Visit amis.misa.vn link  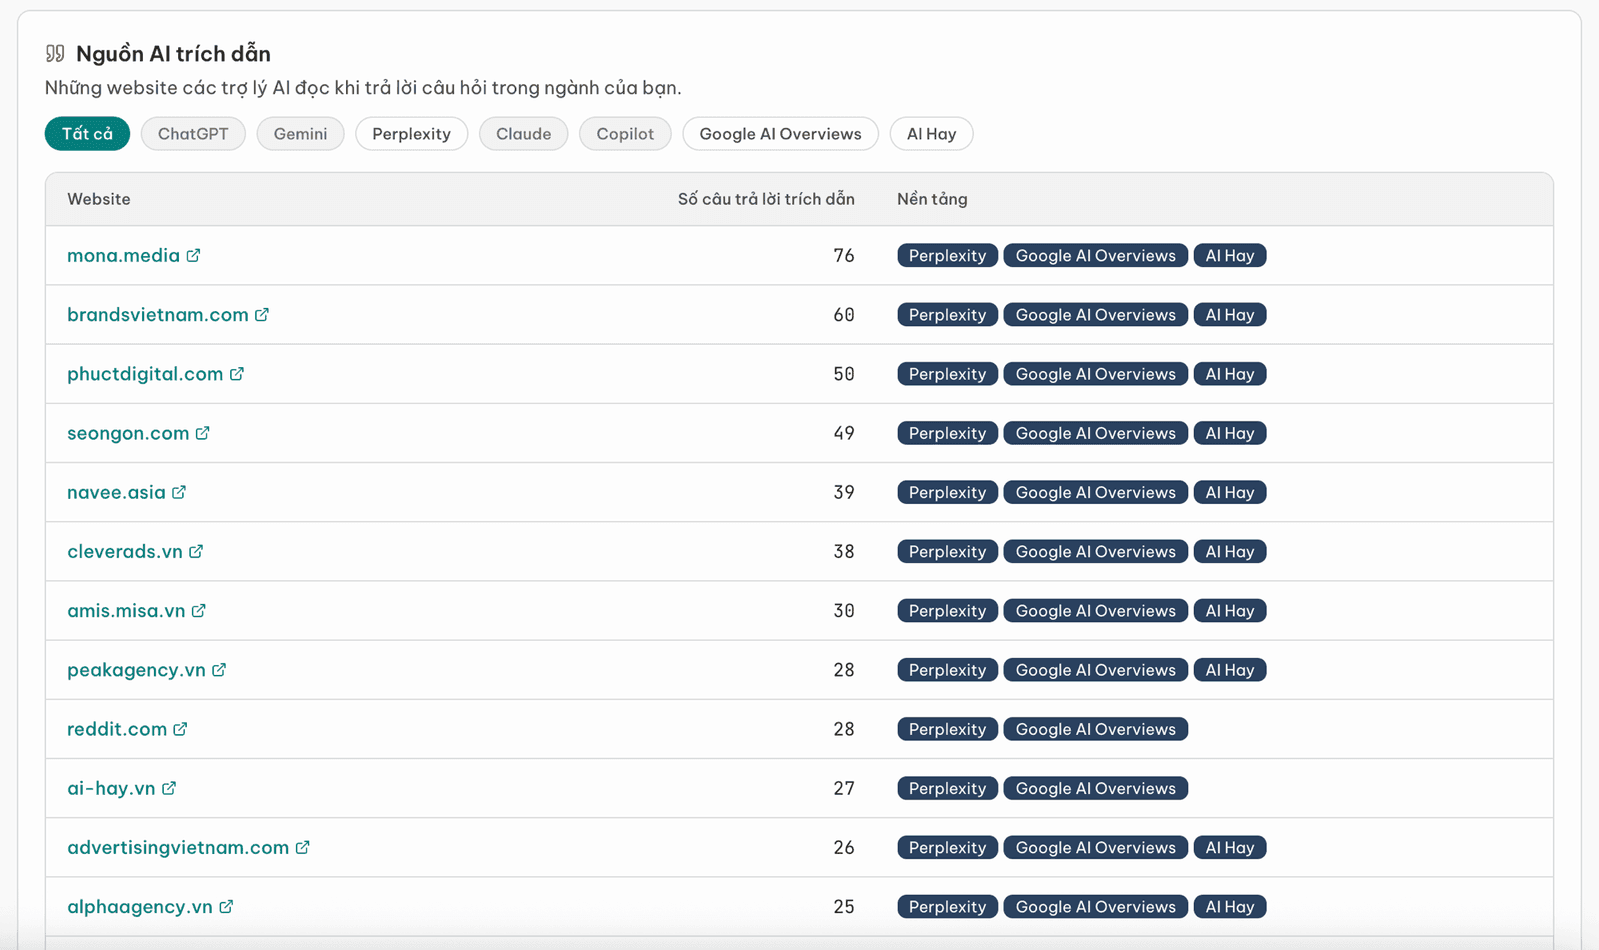point(126,610)
